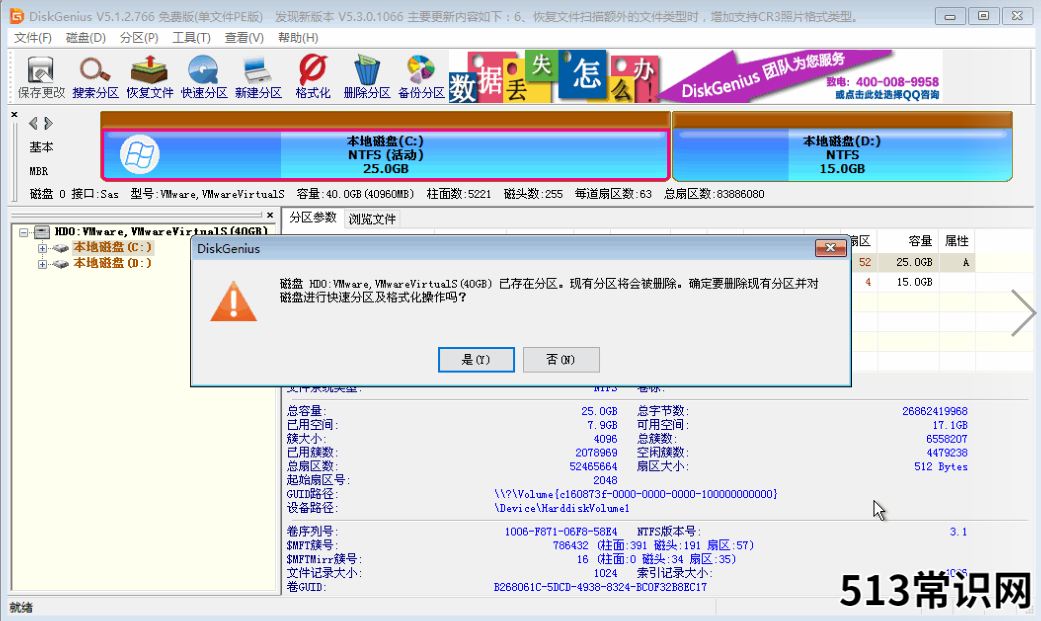Image resolution: width=1041 pixels, height=621 pixels.
Task: Confirm with the 是(Y) button
Action: pyautogui.click(x=476, y=359)
